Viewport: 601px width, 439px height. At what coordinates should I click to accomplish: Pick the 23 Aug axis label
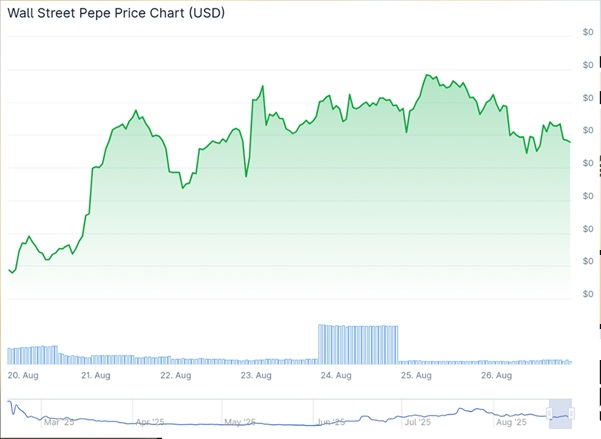coord(257,376)
